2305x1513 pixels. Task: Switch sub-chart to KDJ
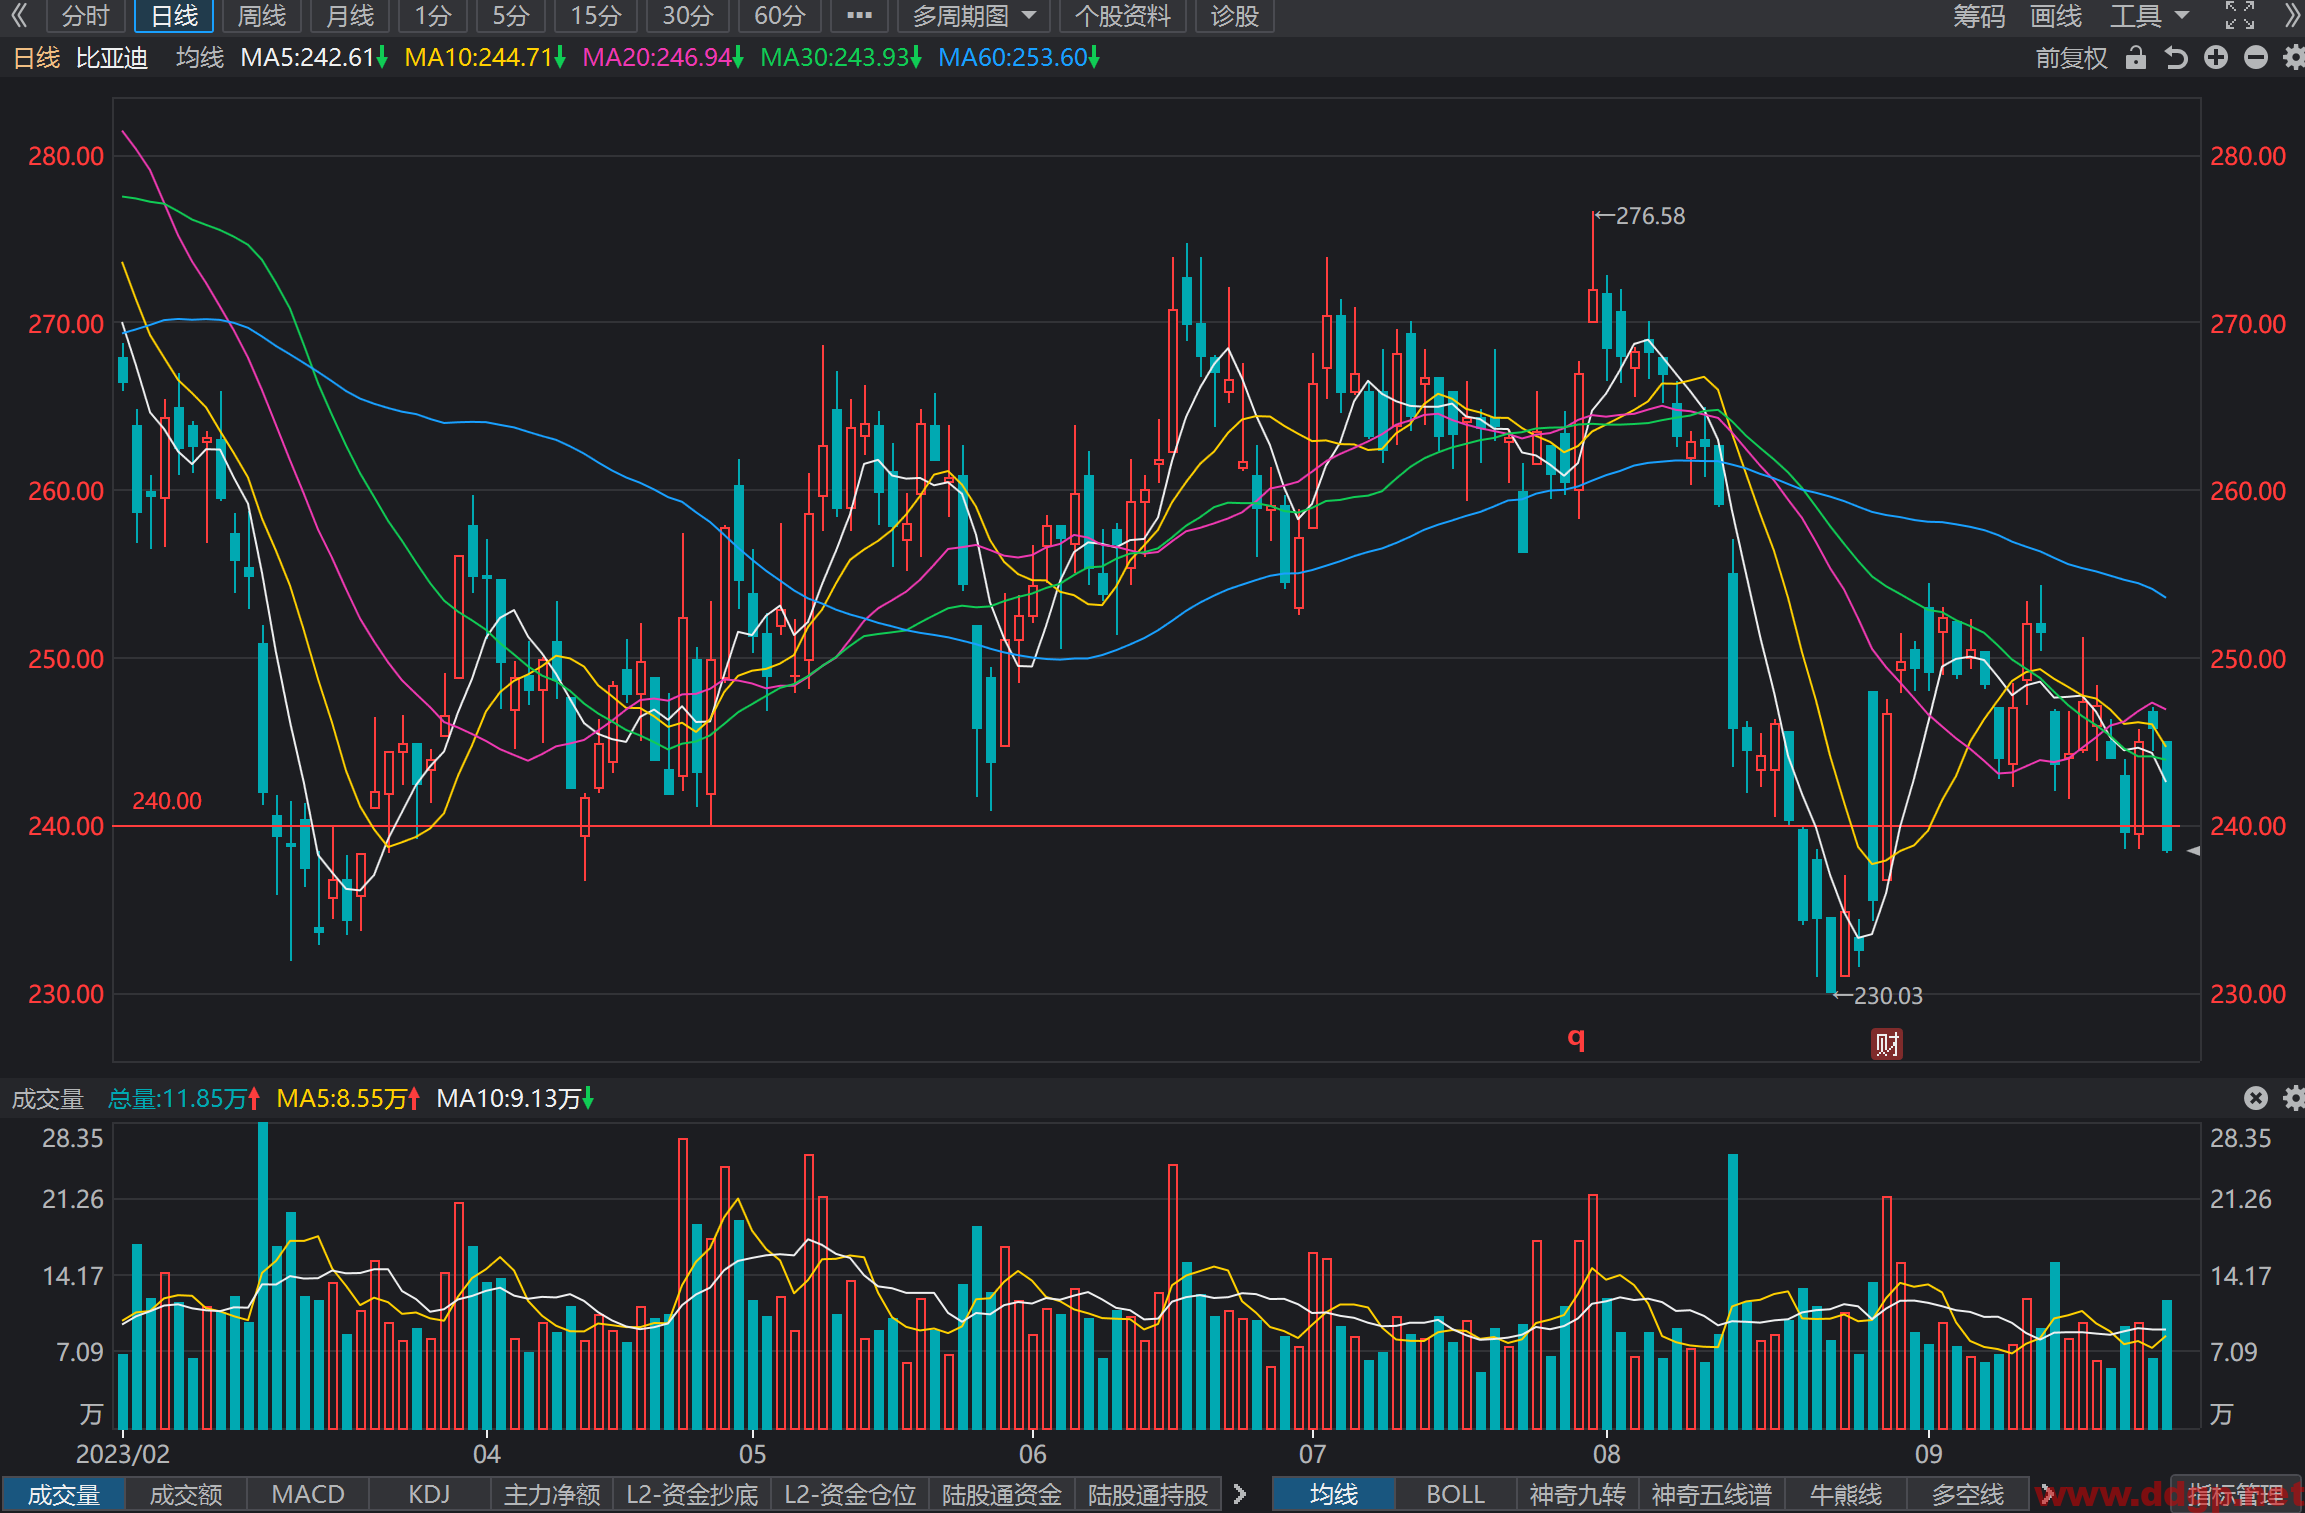click(430, 1495)
